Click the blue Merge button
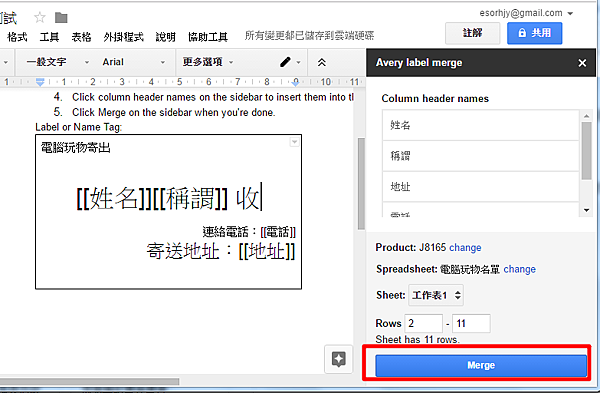 click(x=481, y=365)
